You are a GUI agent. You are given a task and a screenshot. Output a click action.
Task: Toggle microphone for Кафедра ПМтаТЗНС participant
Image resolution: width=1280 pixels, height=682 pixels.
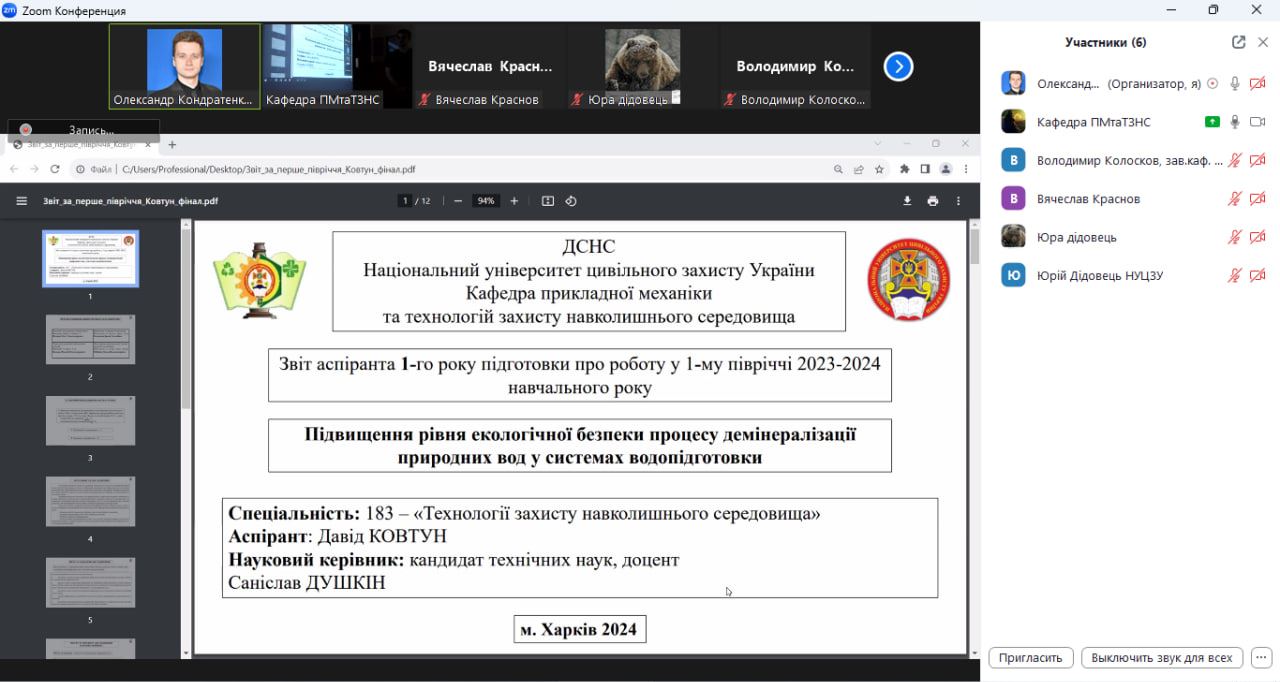point(1235,122)
